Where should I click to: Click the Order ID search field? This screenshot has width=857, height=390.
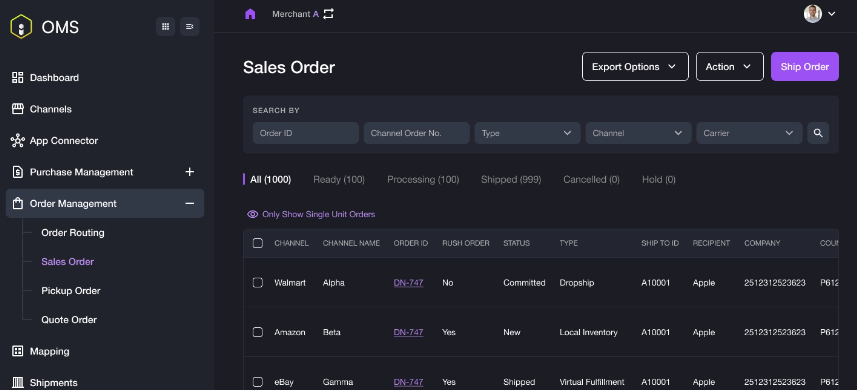[306, 133]
